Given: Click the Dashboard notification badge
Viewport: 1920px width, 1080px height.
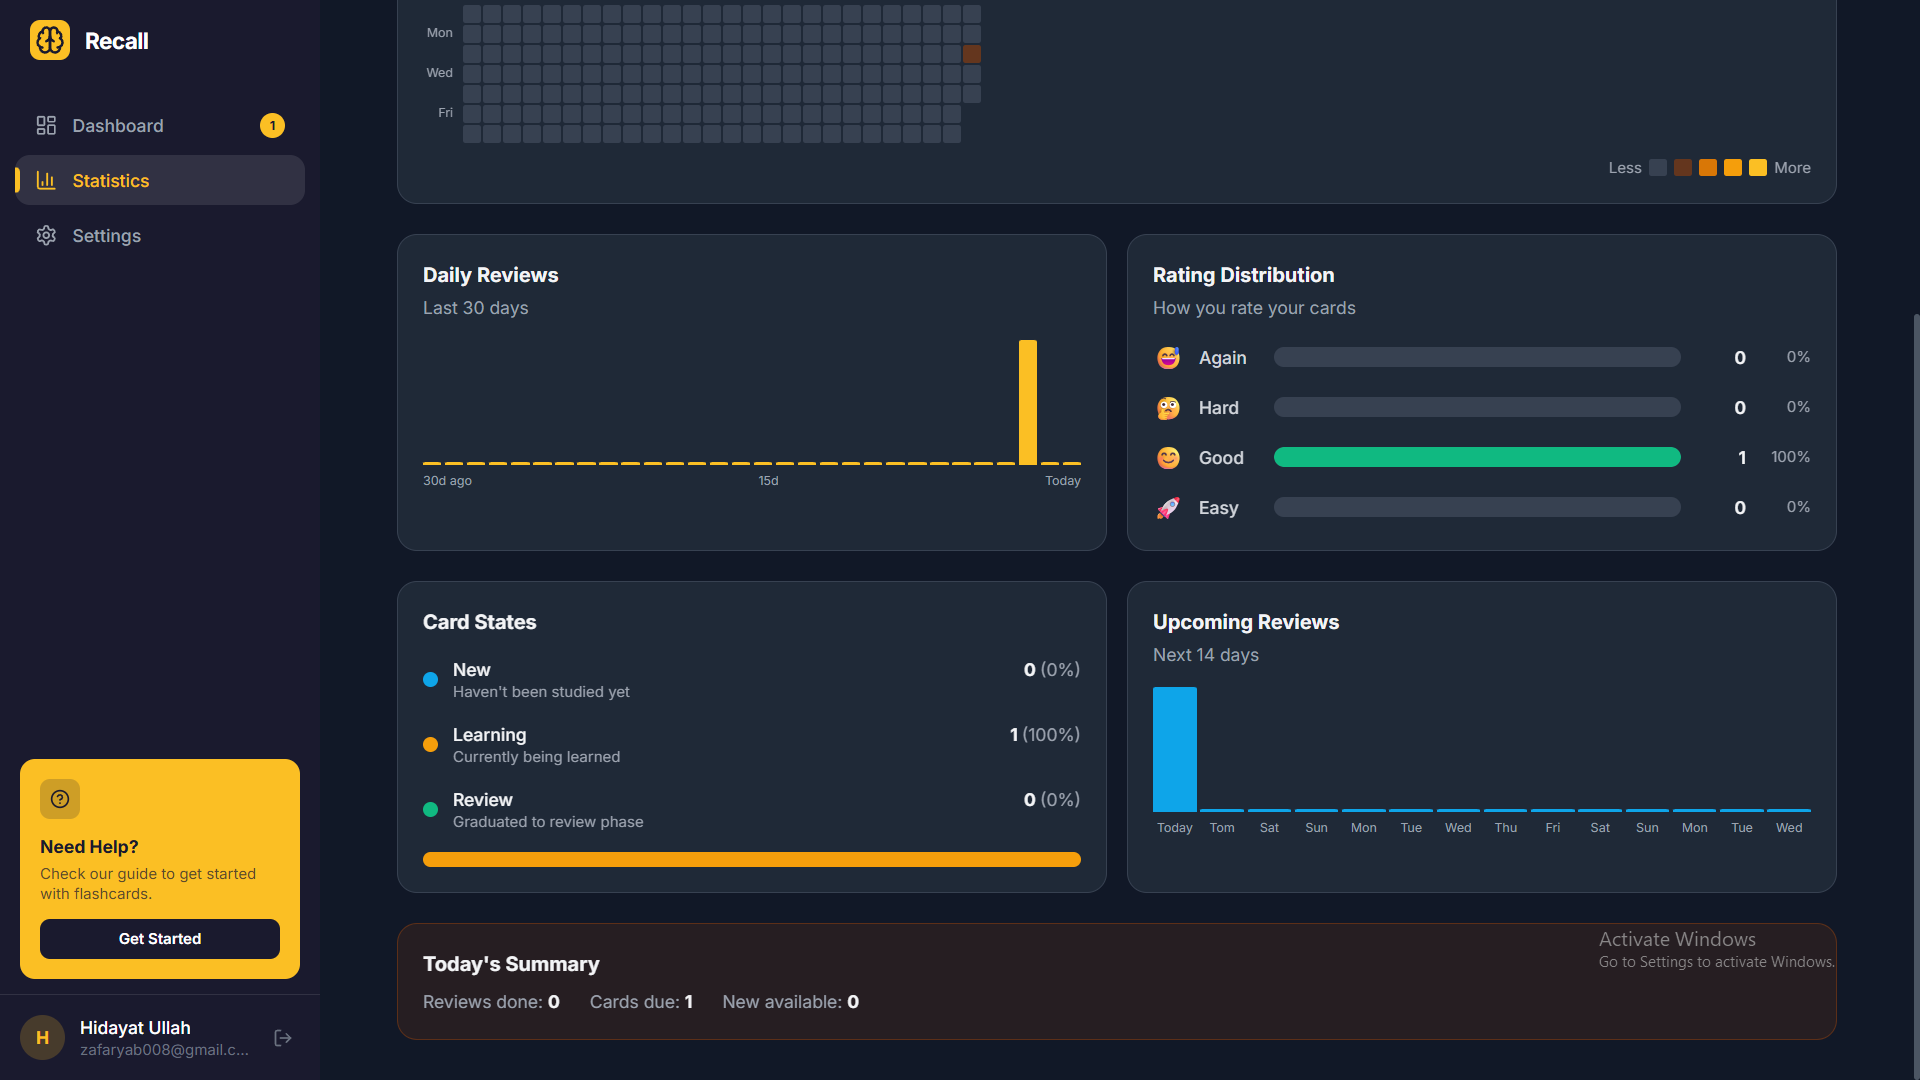Looking at the screenshot, I should 272,125.
